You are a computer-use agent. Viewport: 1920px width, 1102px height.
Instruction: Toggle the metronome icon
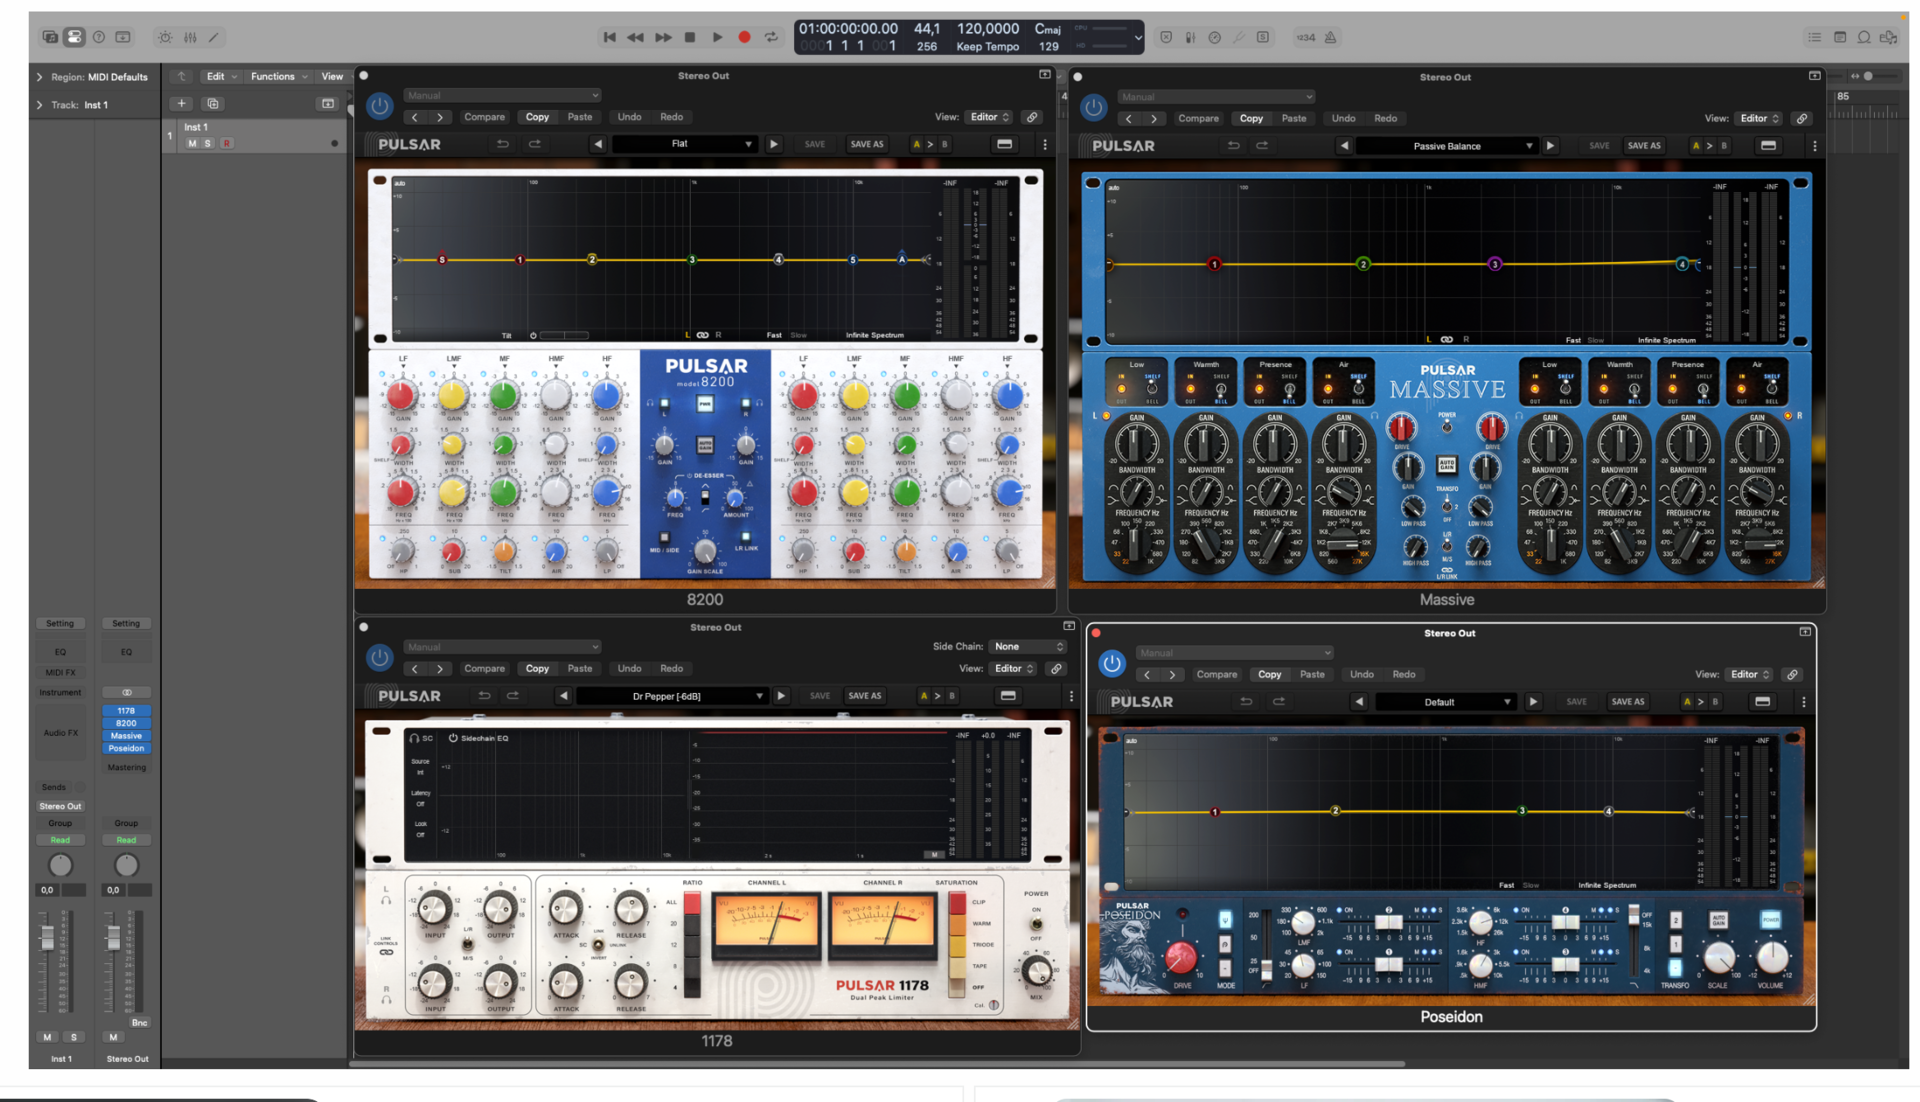tap(1330, 37)
